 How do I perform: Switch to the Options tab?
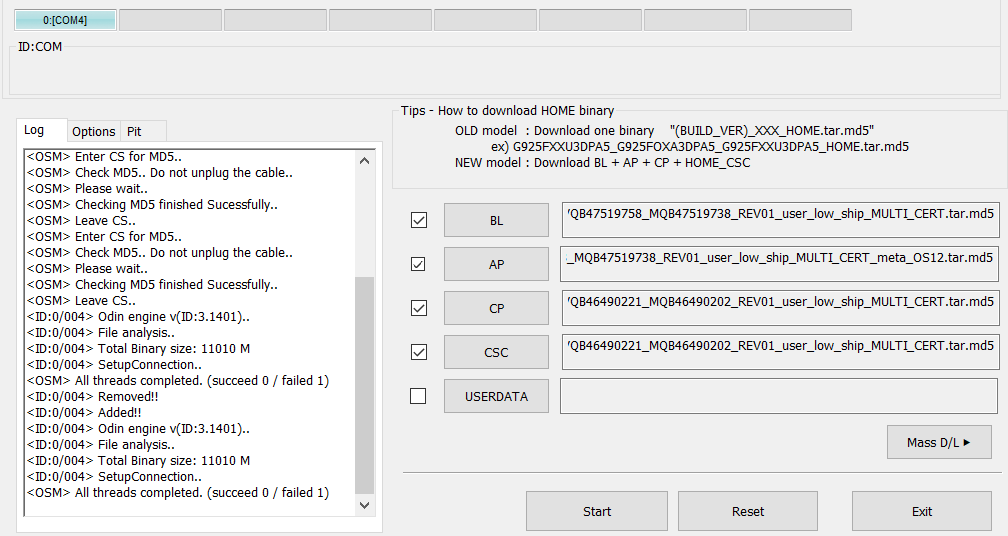(x=94, y=131)
